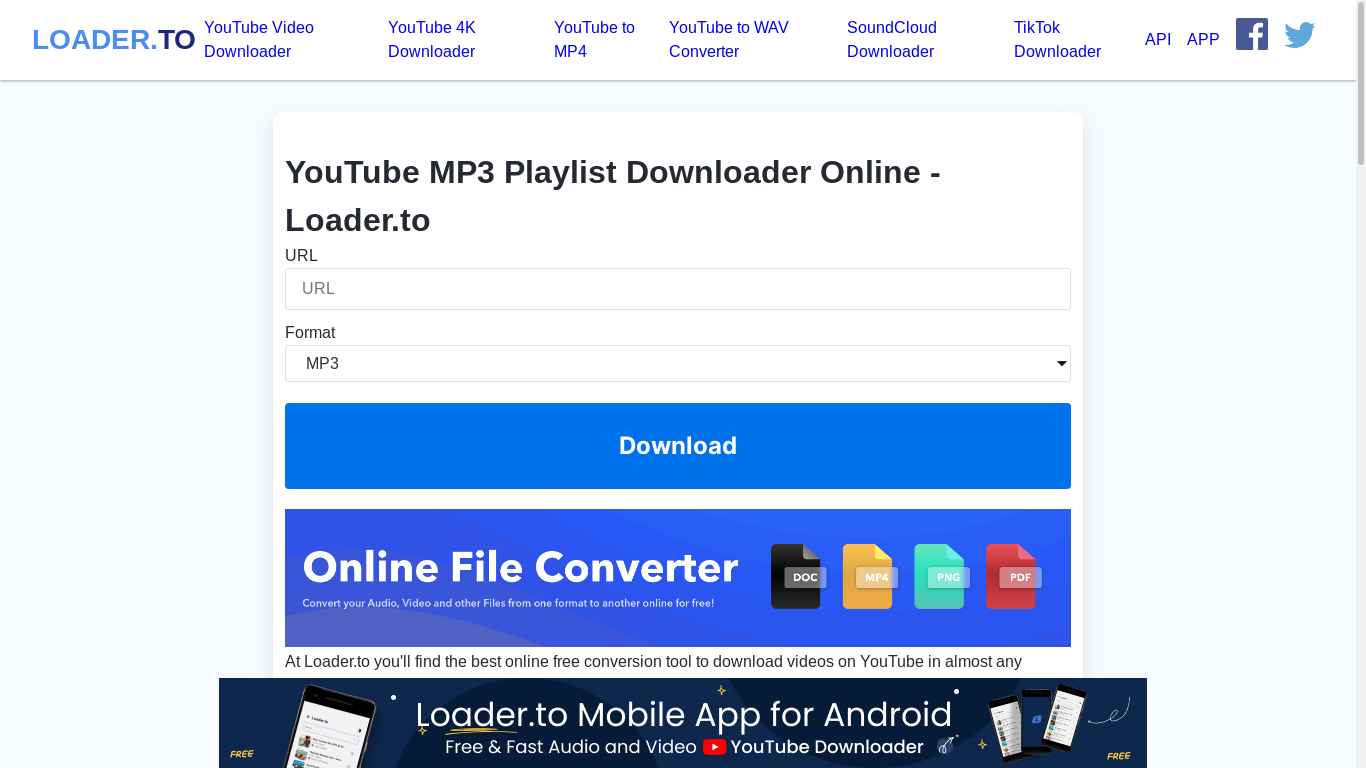The image size is (1366, 768).
Task: Click the DOC file icon in converter banner
Action: [x=797, y=576]
